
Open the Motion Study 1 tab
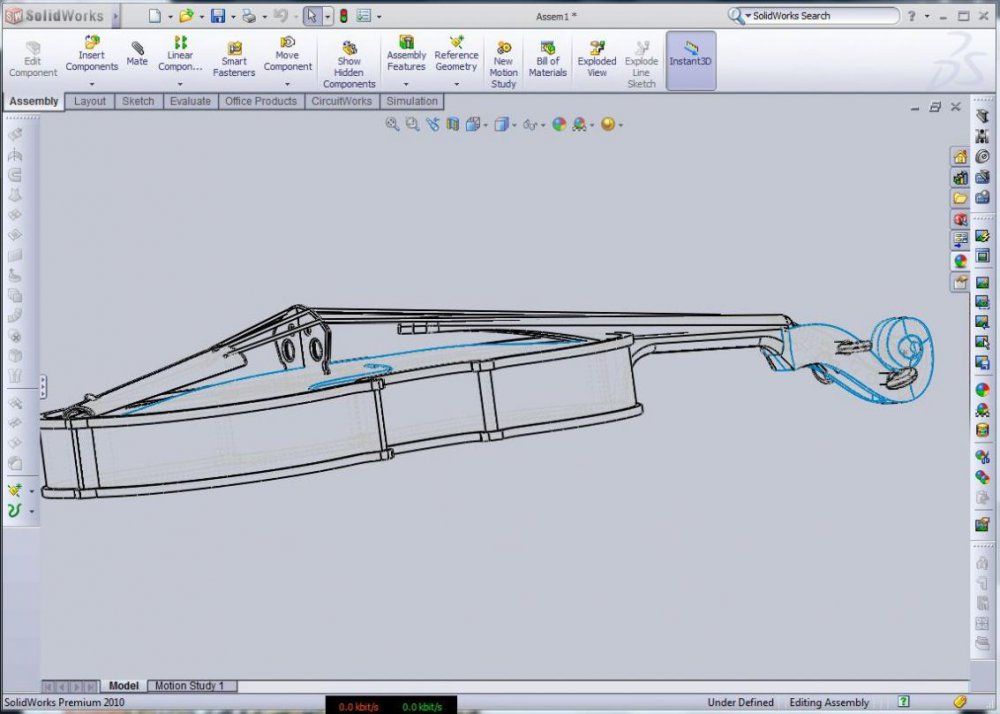tap(190, 686)
